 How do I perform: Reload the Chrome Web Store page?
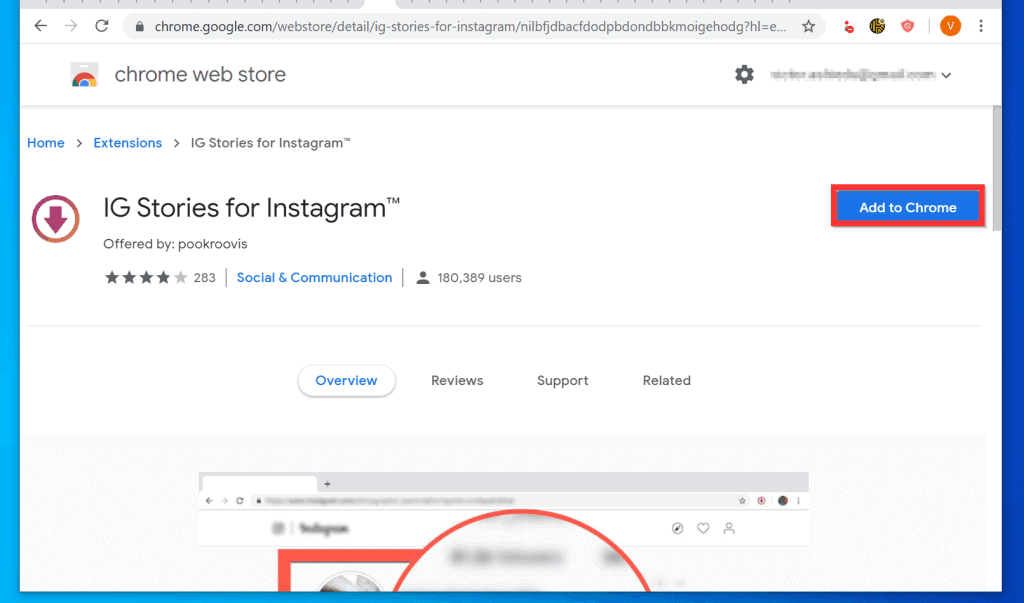pos(102,26)
